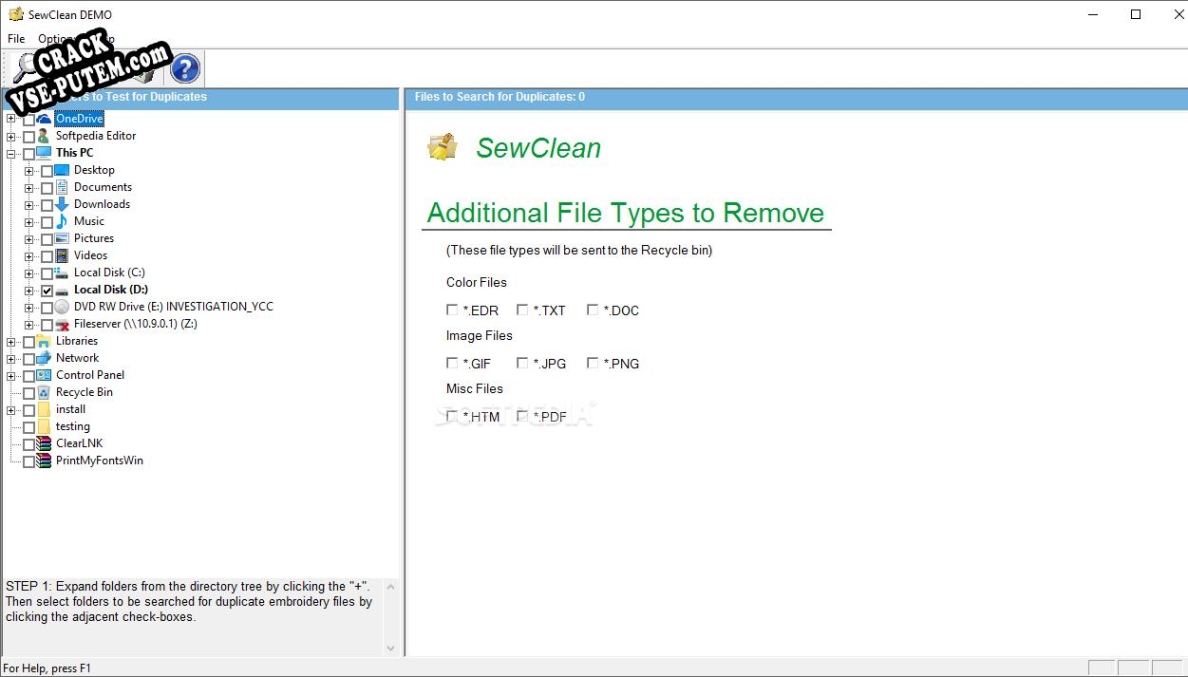1188x677 pixels.
Task: Select the testing folder in tree
Action: tap(72, 427)
